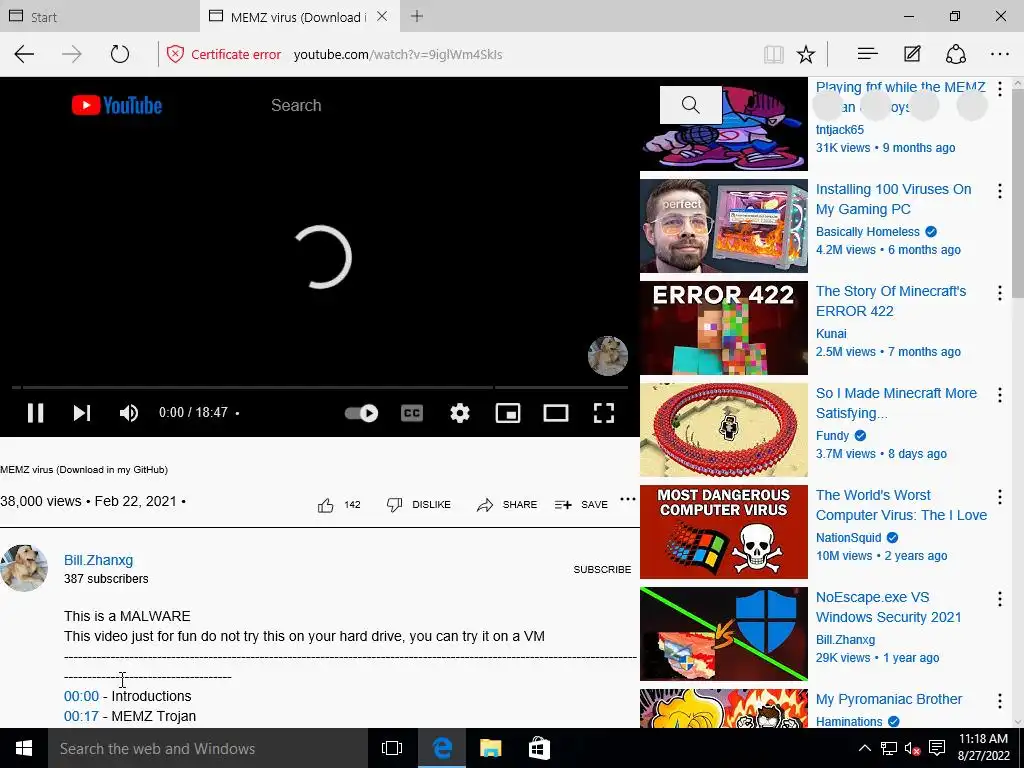This screenshot has height=768, width=1024.
Task: Open NoEscape.exe VS Windows Security 2021
Action: (888, 607)
